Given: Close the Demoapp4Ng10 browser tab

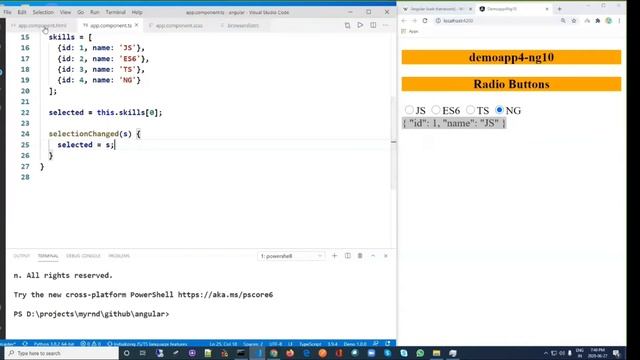Looking at the screenshot, I should click(547, 9).
